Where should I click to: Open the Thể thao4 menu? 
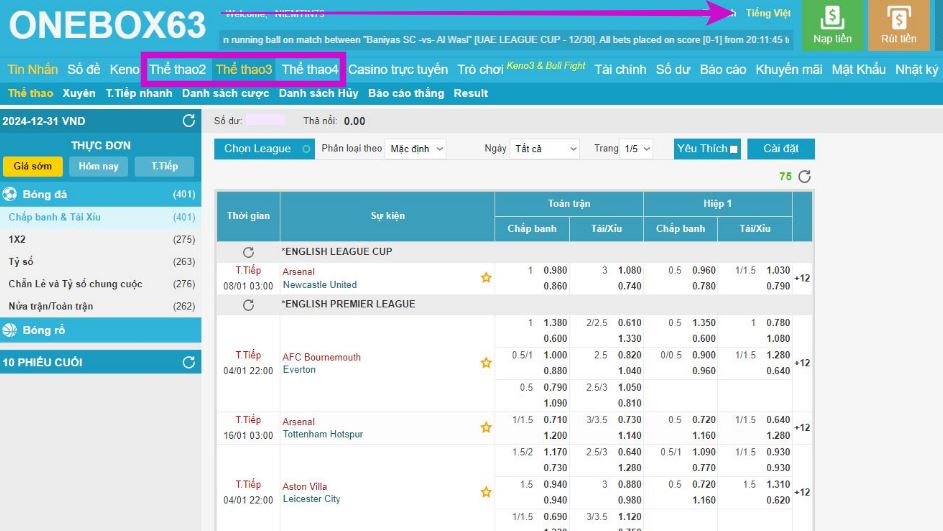pyautogui.click(x=310, y=69)
